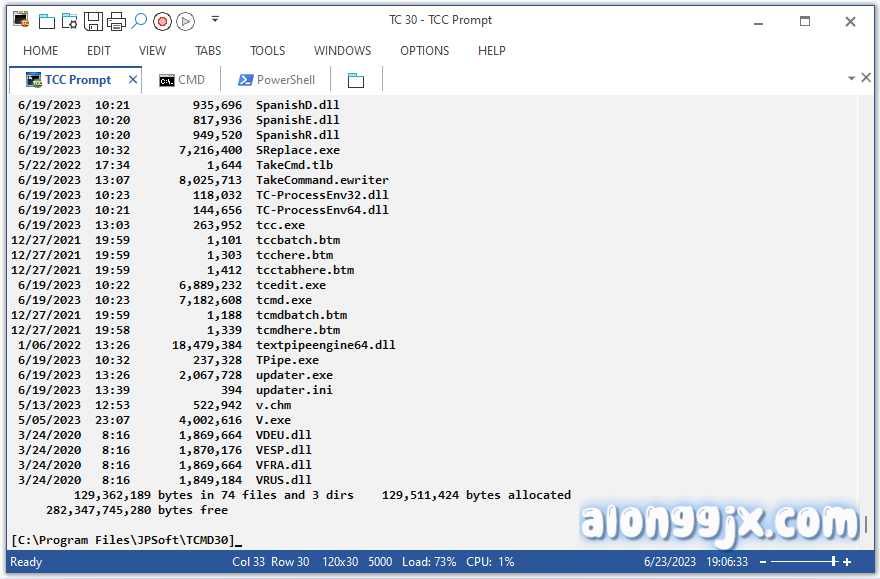This screenshot has height=579, width=880.
Task: Open the HOME menu
Action: (x=41, y=51)
